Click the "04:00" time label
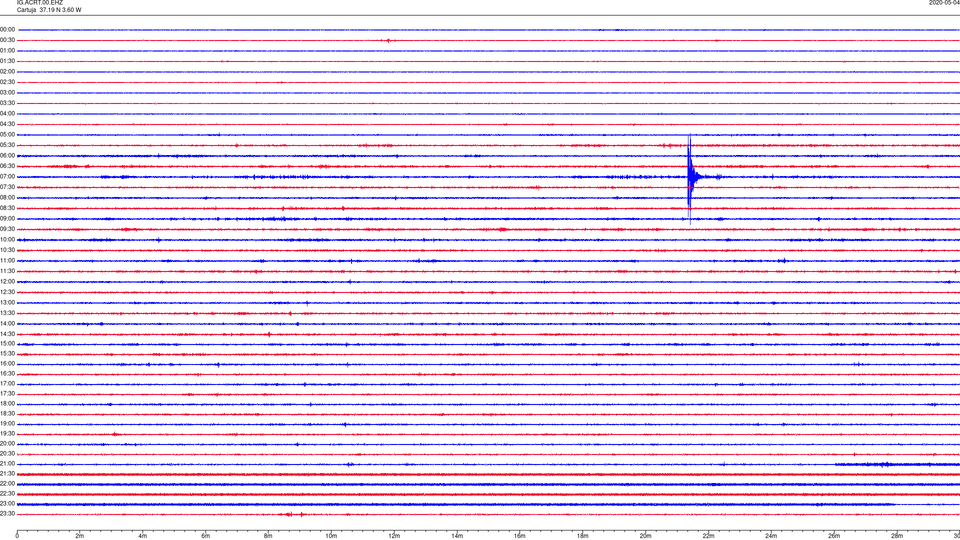Viewport: 960px width, 540px height. tap(7, 113)
